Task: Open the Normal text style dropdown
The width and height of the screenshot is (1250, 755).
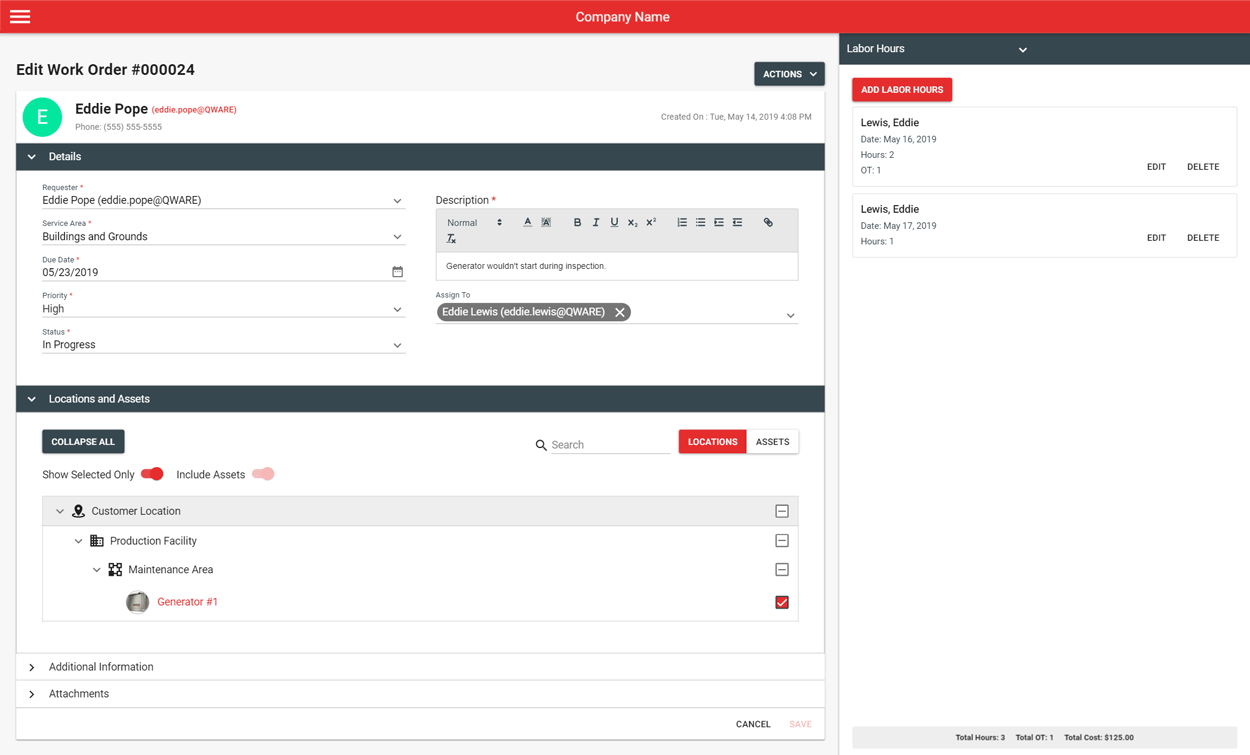Action: point(474,222)
